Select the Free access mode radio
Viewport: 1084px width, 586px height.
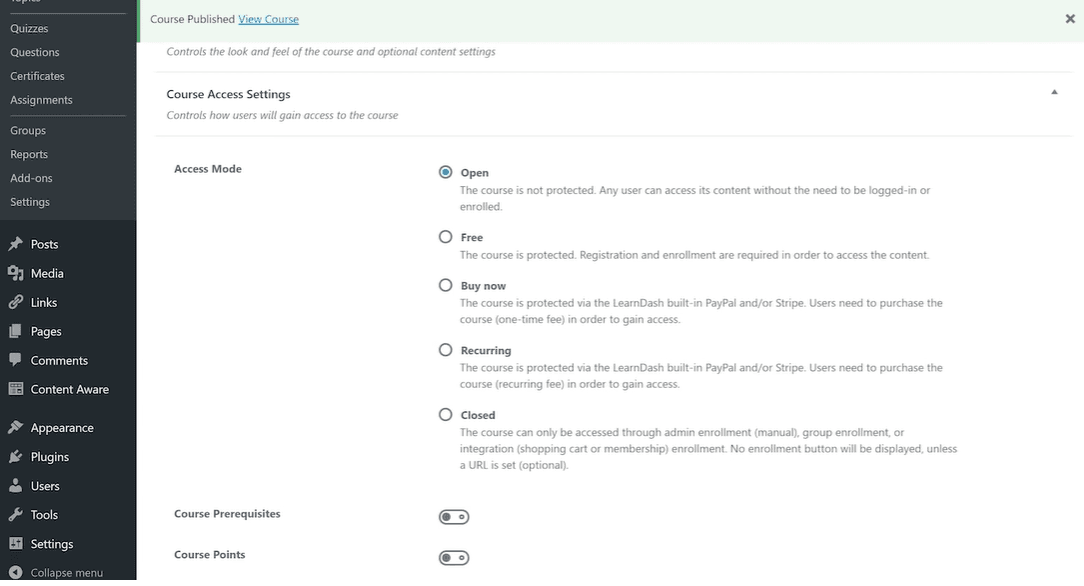pos(445,237)
